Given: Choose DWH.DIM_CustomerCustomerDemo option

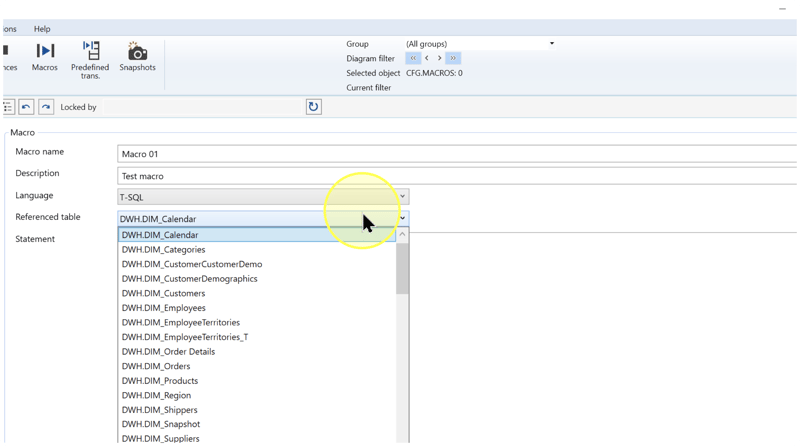Looking at the screenshot, I should [x=257, y=264].
